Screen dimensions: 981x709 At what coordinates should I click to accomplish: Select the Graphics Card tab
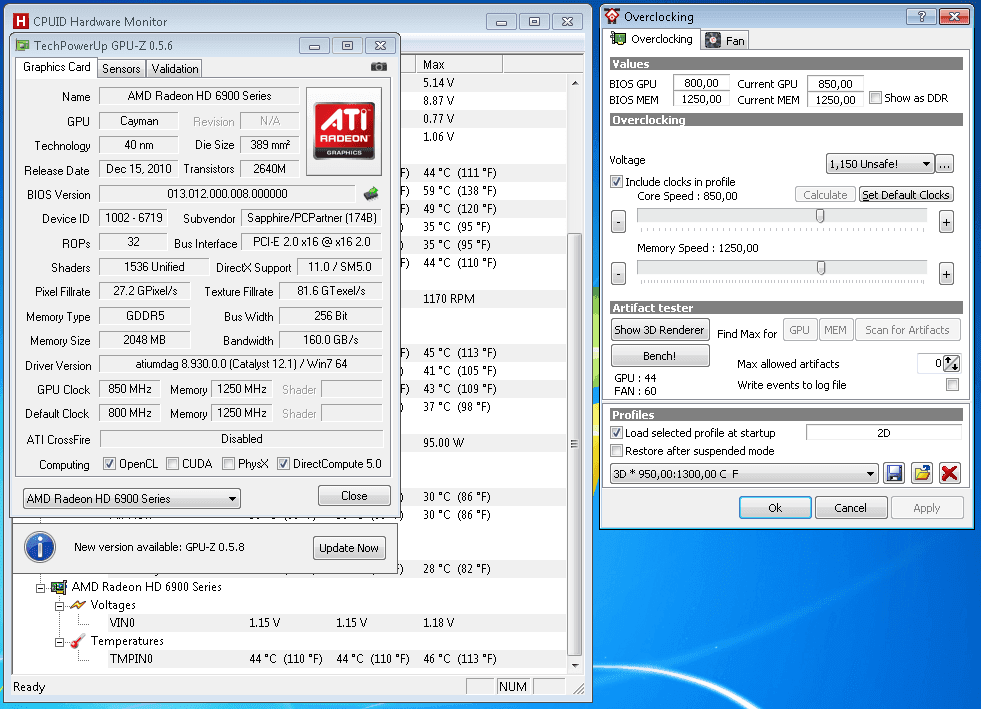click(x=56, y=67)
